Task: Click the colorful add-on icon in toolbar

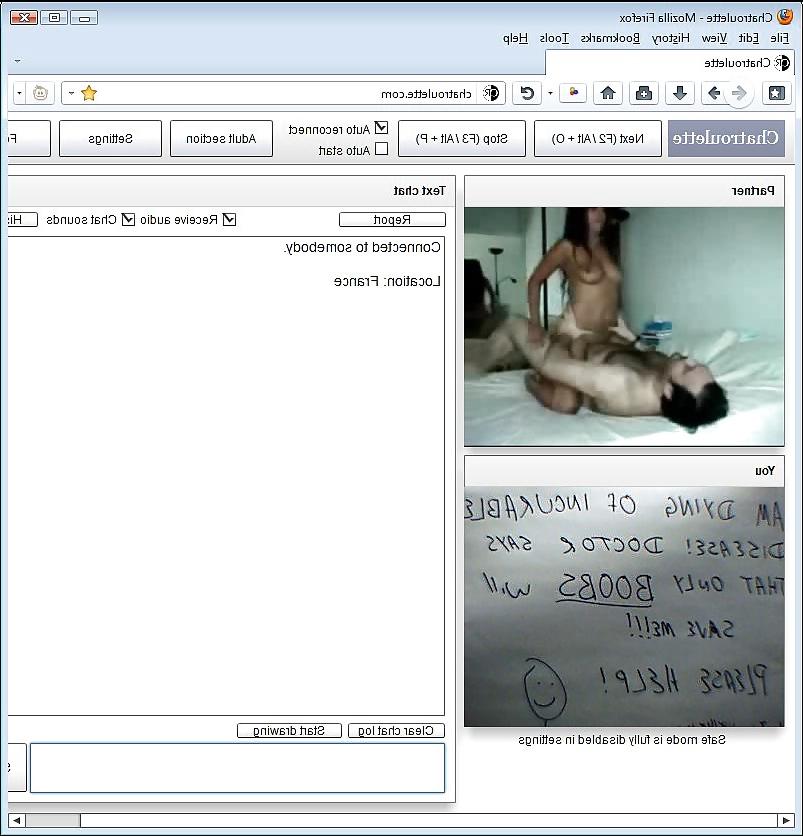Action: [x=573, y=93]
